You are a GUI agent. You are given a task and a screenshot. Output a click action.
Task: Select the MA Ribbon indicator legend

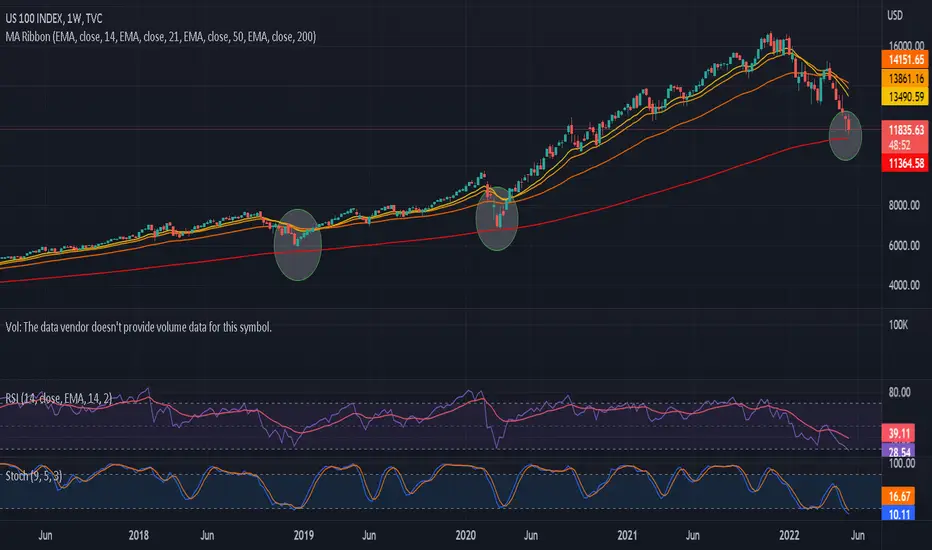pyautogui.click(x=160, y=37)
